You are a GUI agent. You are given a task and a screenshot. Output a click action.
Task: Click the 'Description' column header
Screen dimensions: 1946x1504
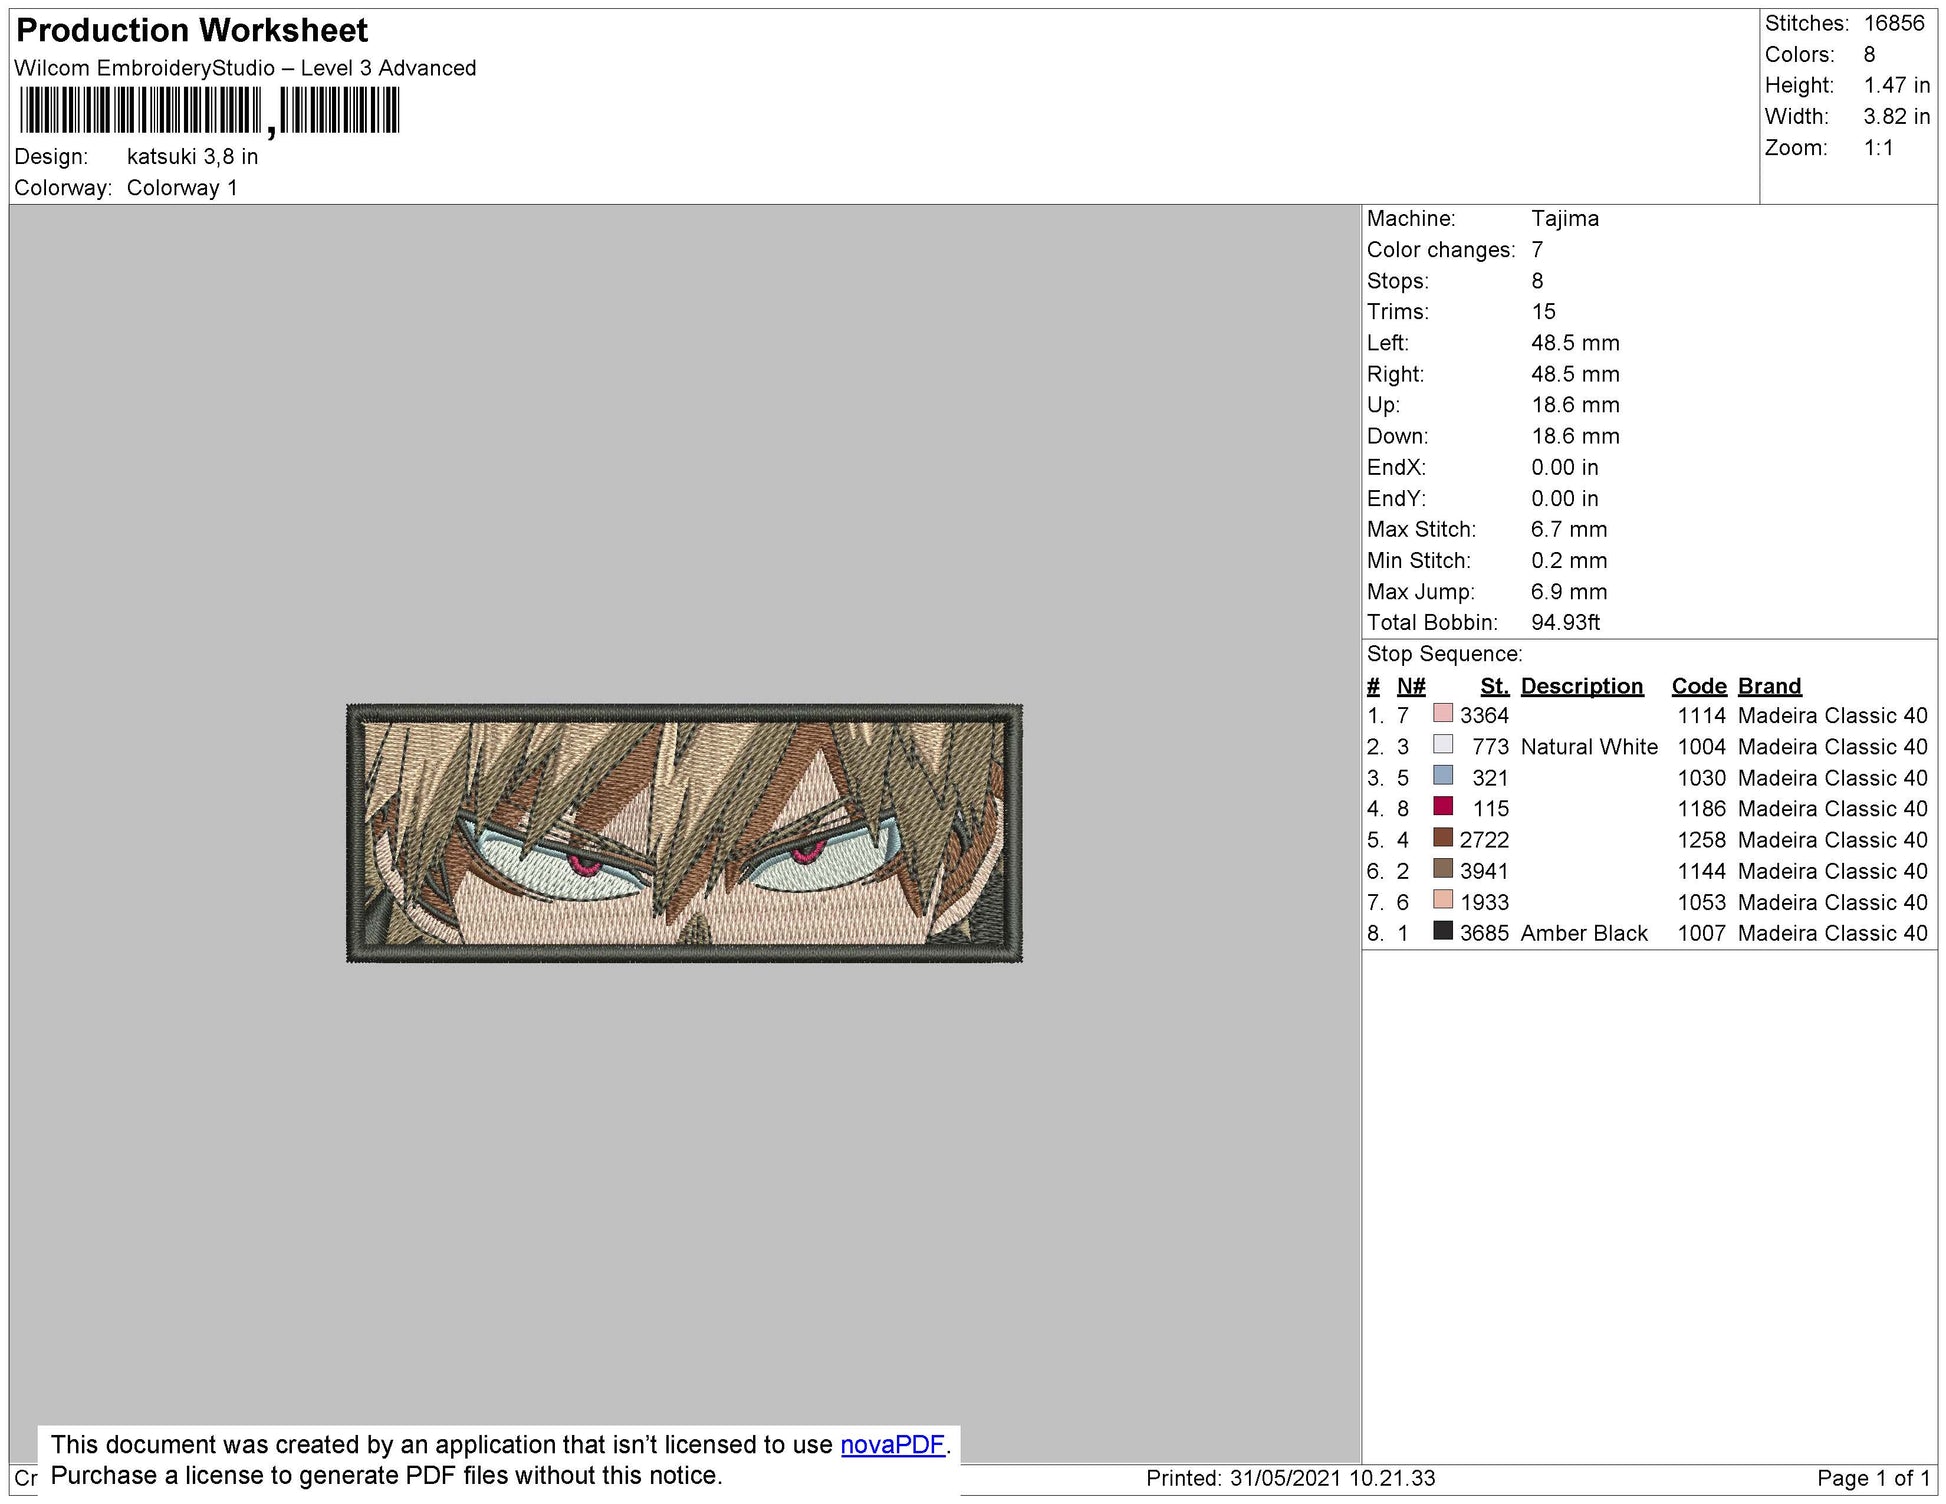[x=1582, y=686]
